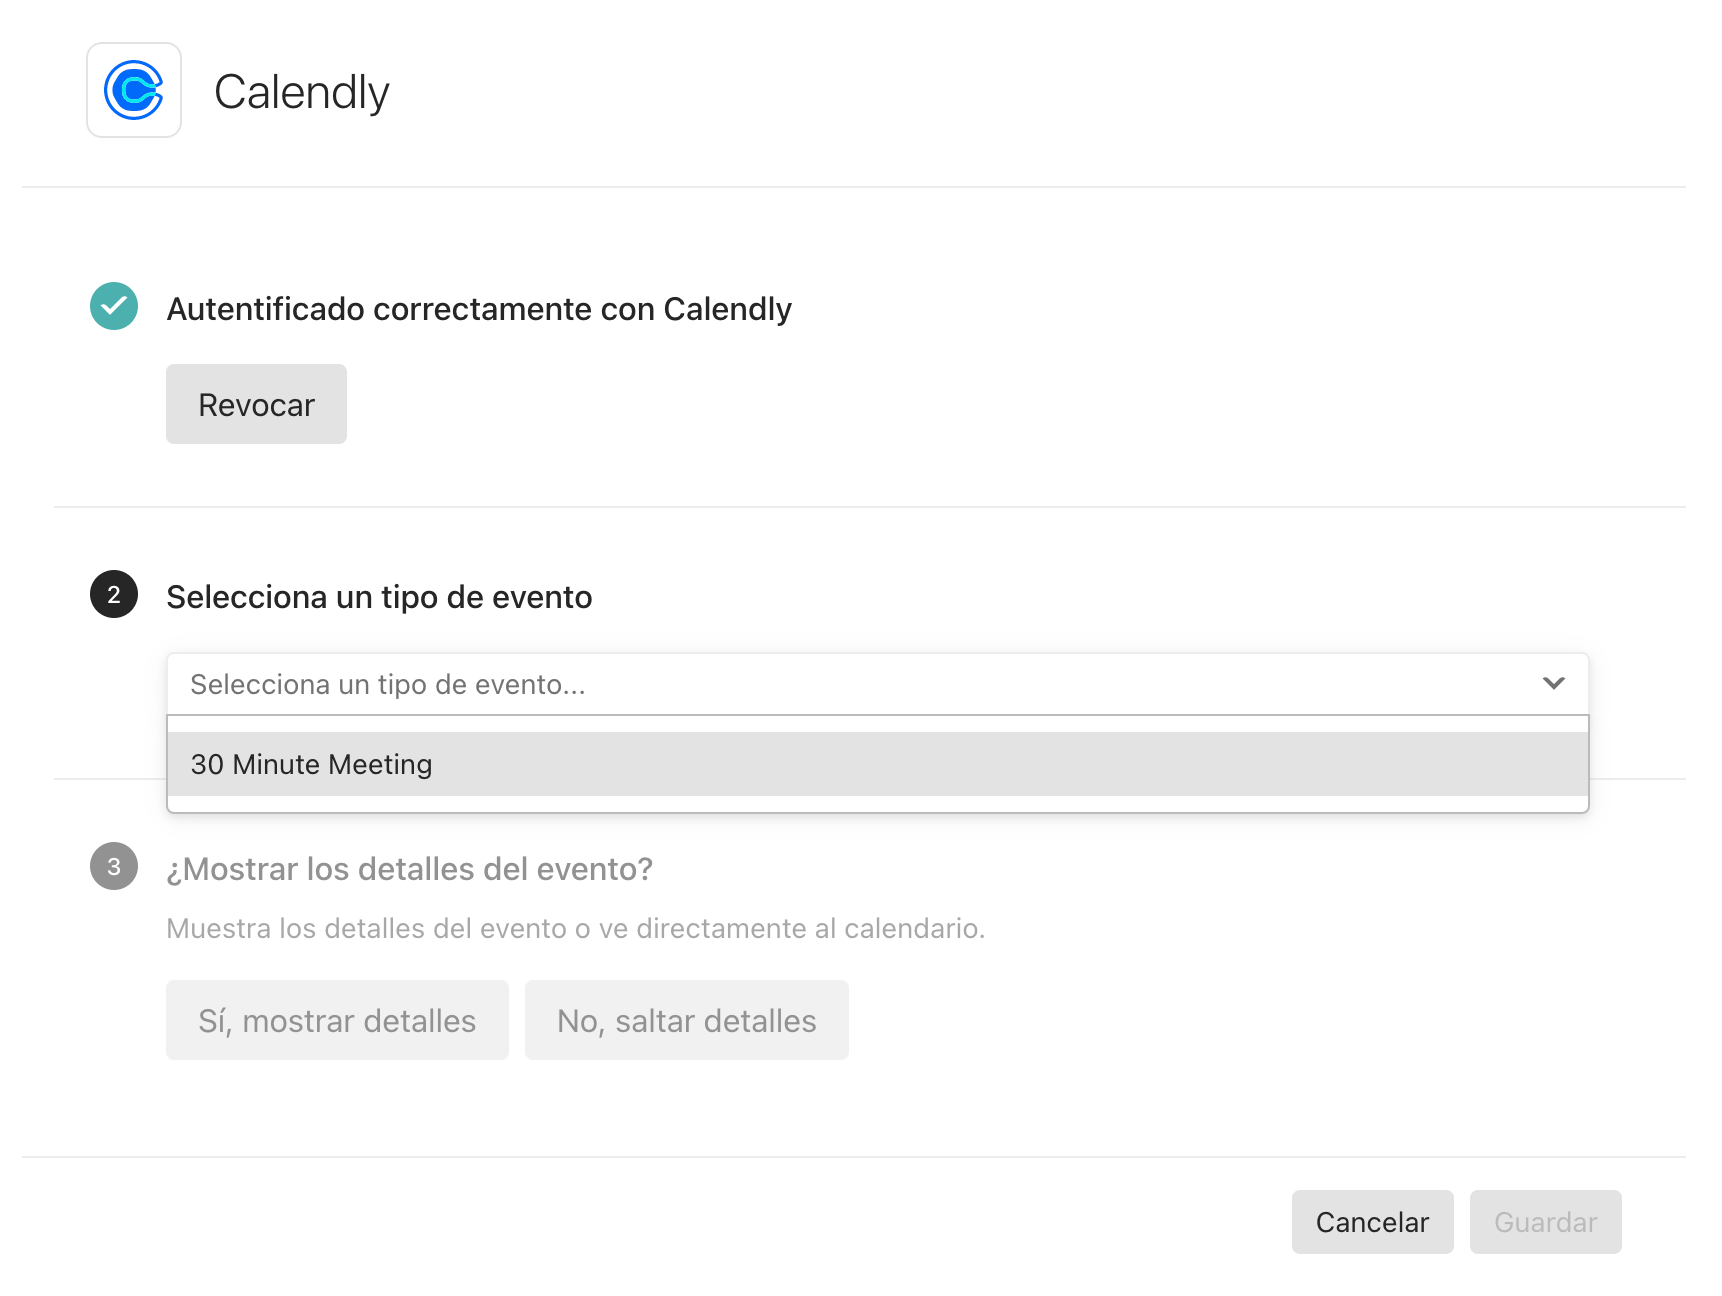
Task: Click the empty strip below the 30 Minute Meeting option
Action: point(877,804)
